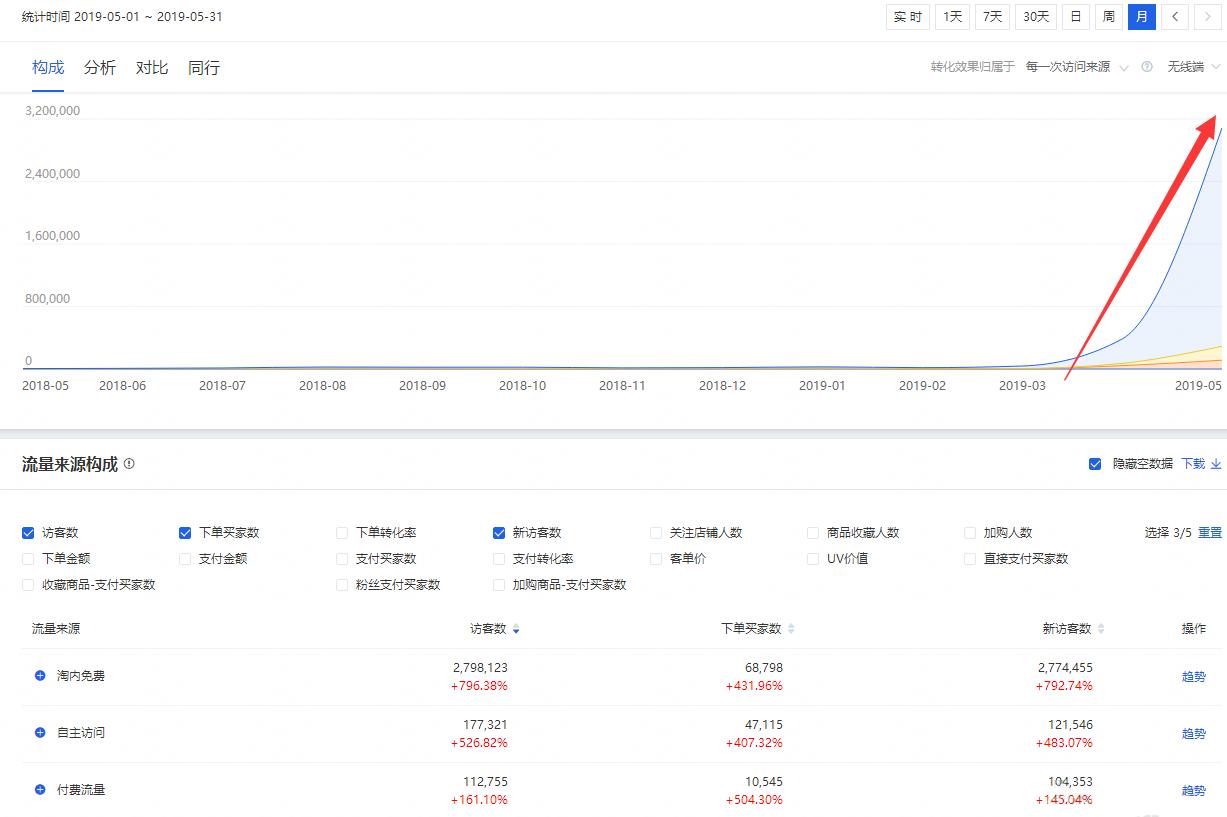The image size is (1227, 817).
Task: Click the 47,115 order buyers value
Action: pyautogui.click(x=764, y=724)
